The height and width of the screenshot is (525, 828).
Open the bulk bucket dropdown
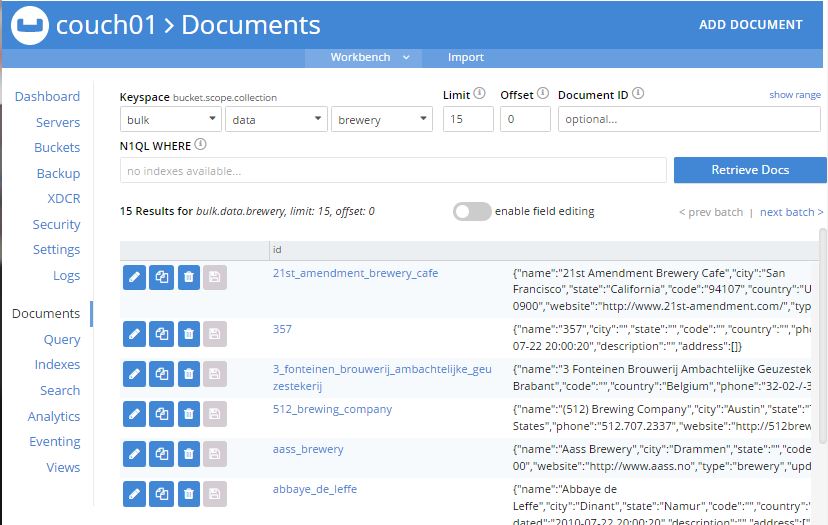(170, 119)
